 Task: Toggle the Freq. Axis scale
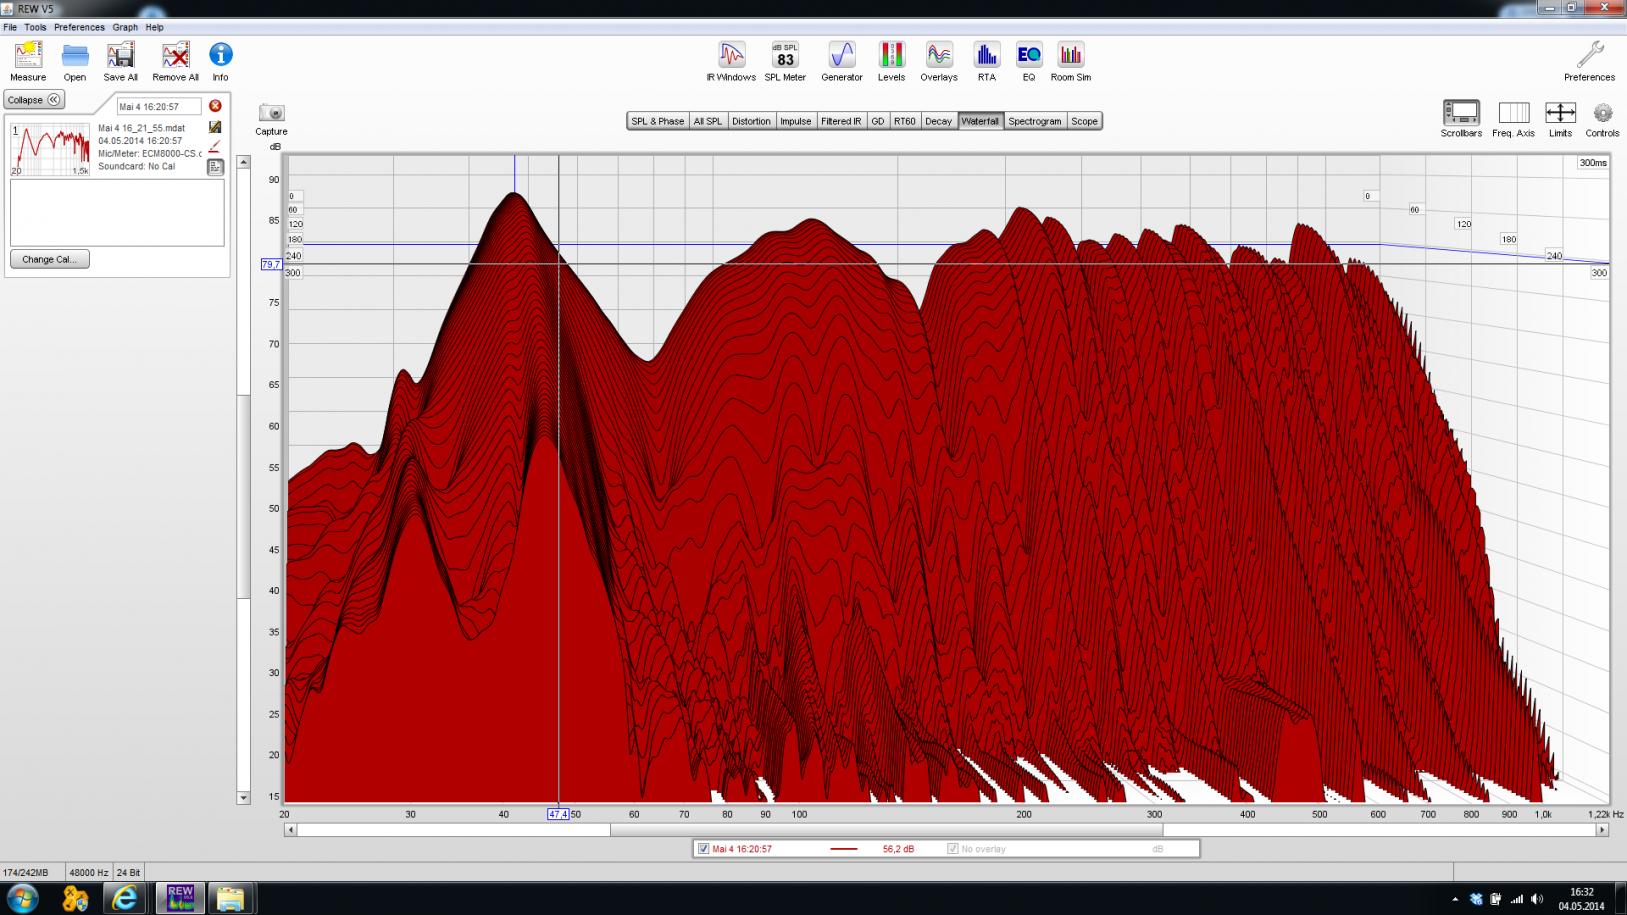[x=1513, y=119]
